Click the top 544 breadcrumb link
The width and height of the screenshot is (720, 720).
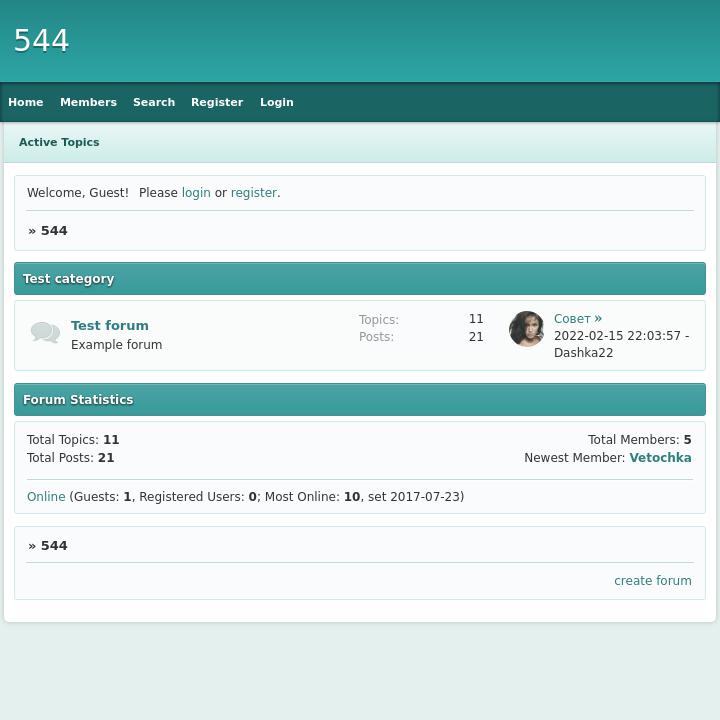[x=54, y=231]
